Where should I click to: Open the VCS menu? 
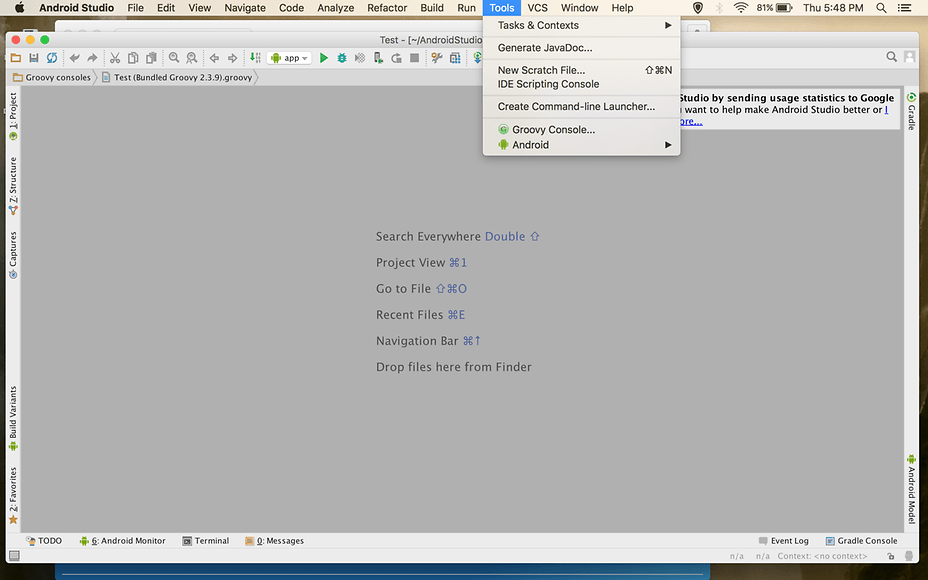pyautogui.click(x=537, y=8)
